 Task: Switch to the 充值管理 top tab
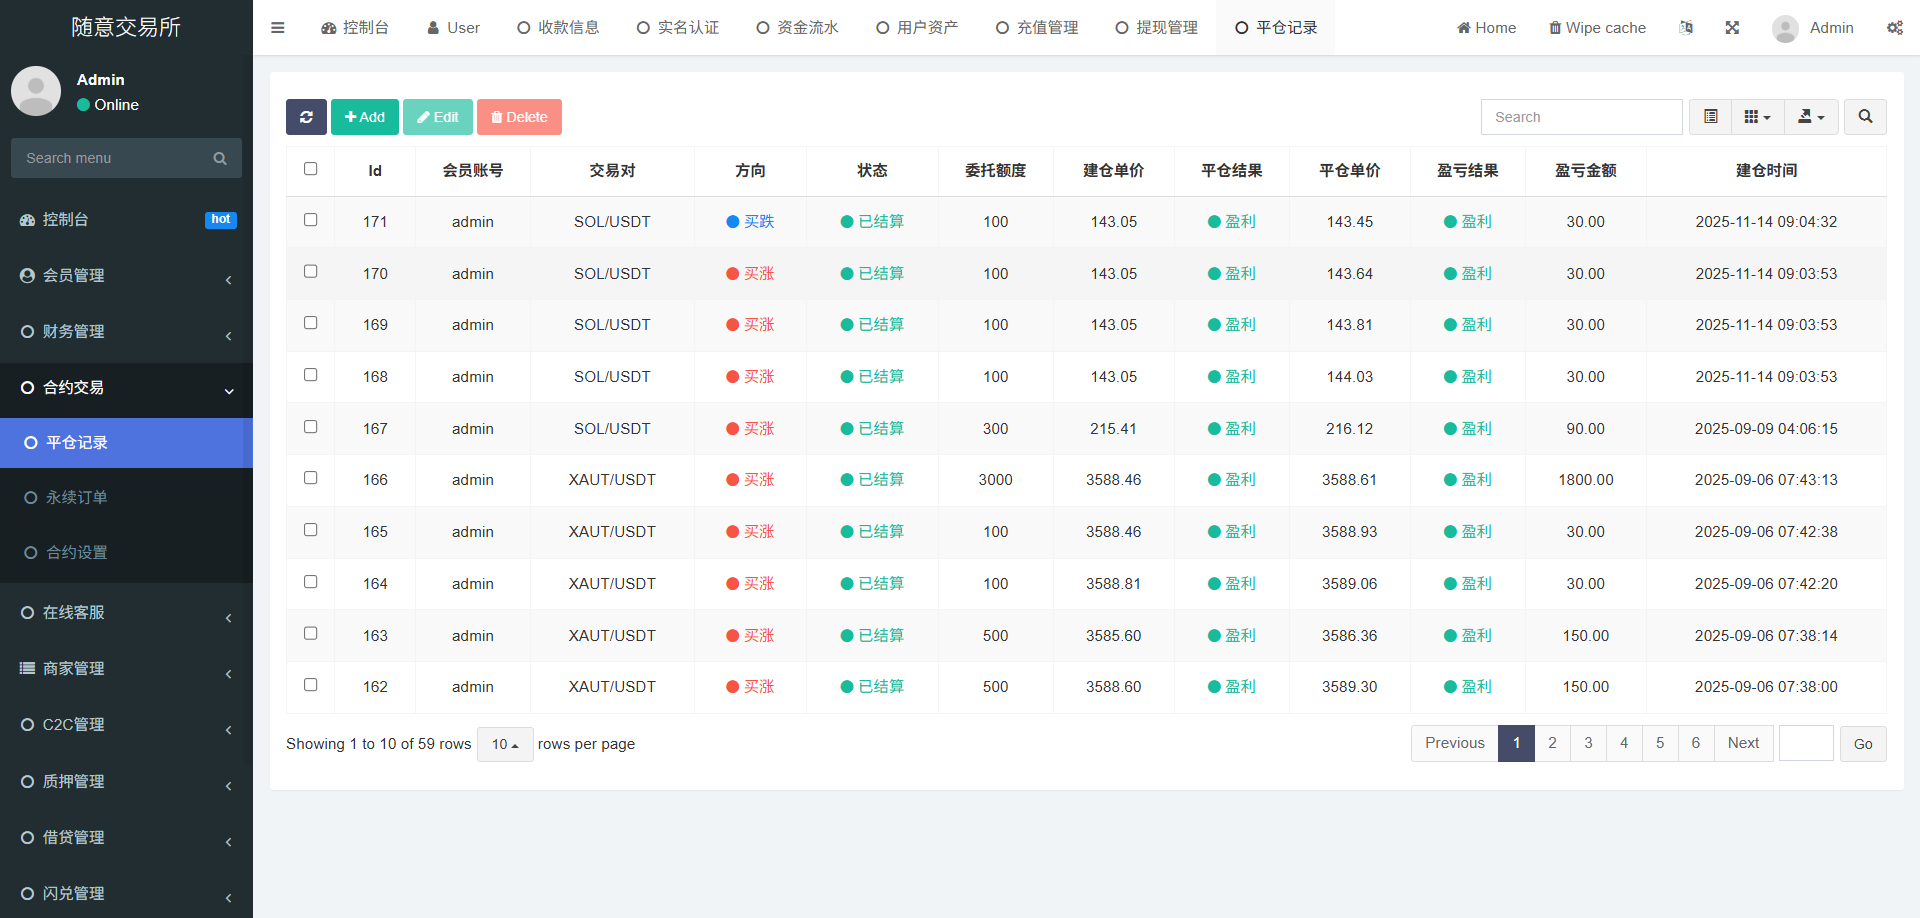[x=1037, y=28]
